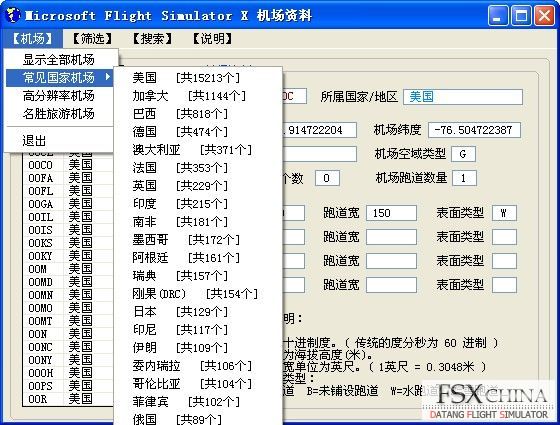Select 委内瑞拉 [共106个] in submenu
This screenshot has width=560, height=425.
click(198, 366)
